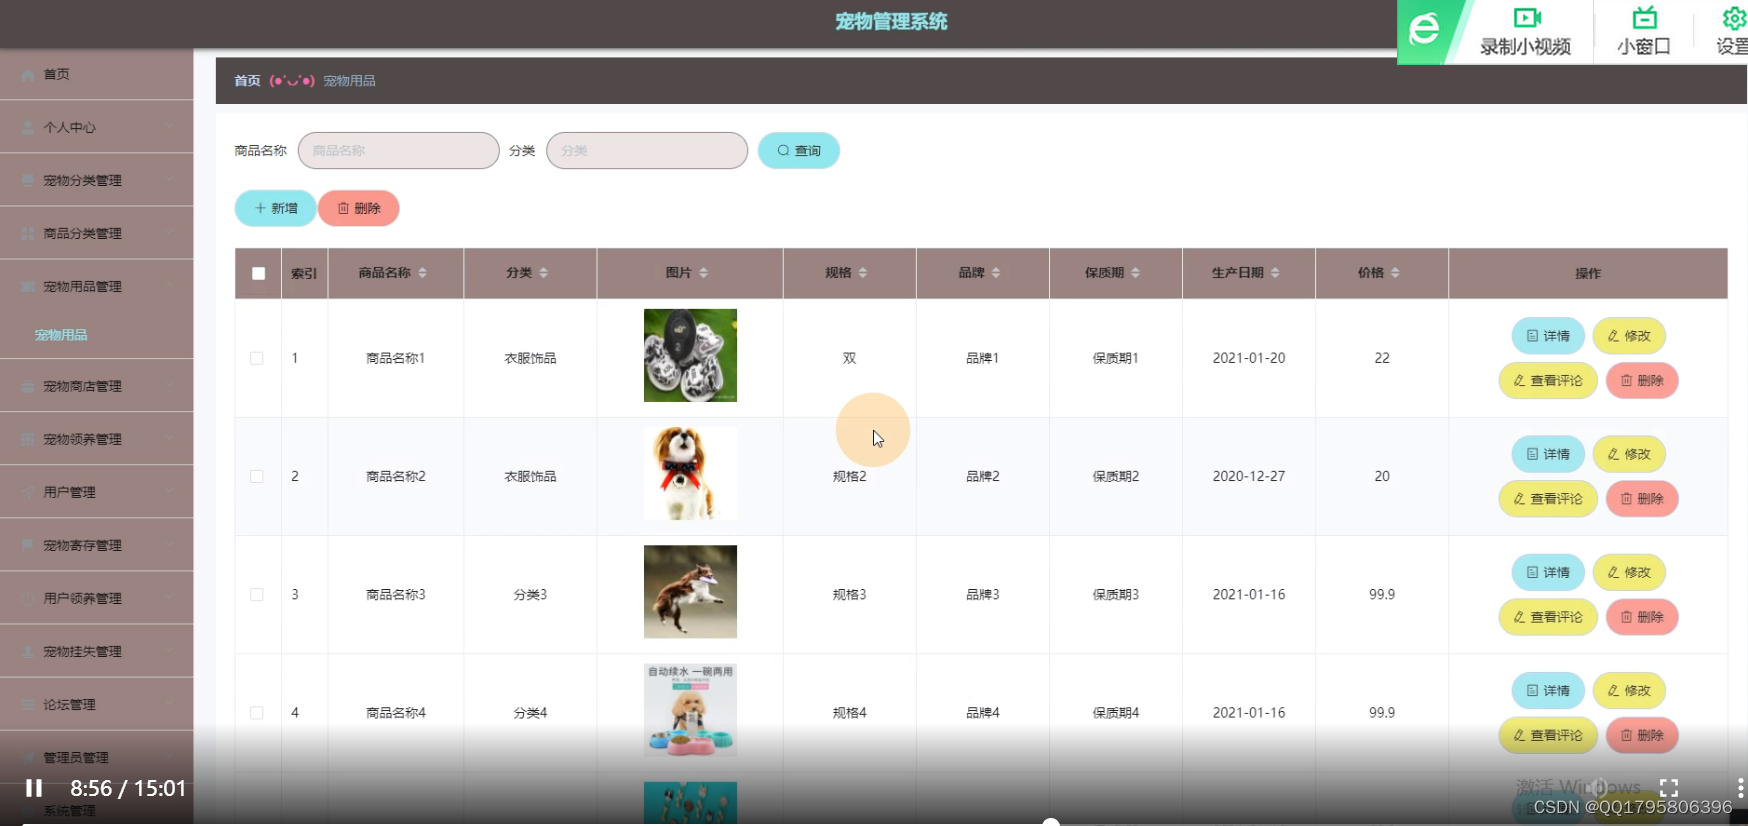Expand 宠物分类管理 menu chevron
The image size is (1748, 826).
pyautogui.click(x=169, y=181)
